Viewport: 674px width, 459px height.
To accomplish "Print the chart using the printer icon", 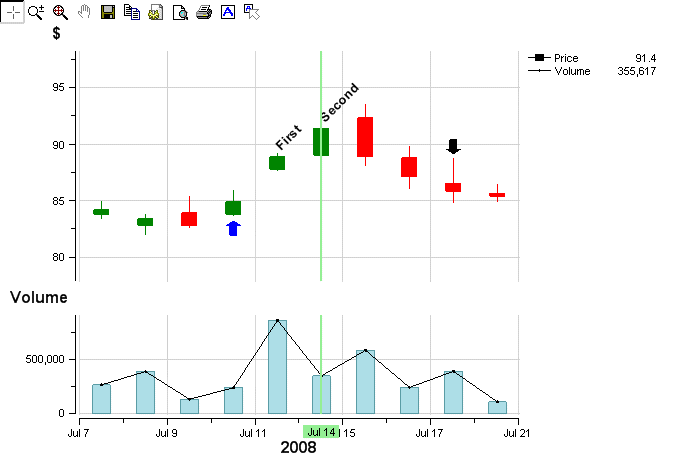I will tap(203, 12).
